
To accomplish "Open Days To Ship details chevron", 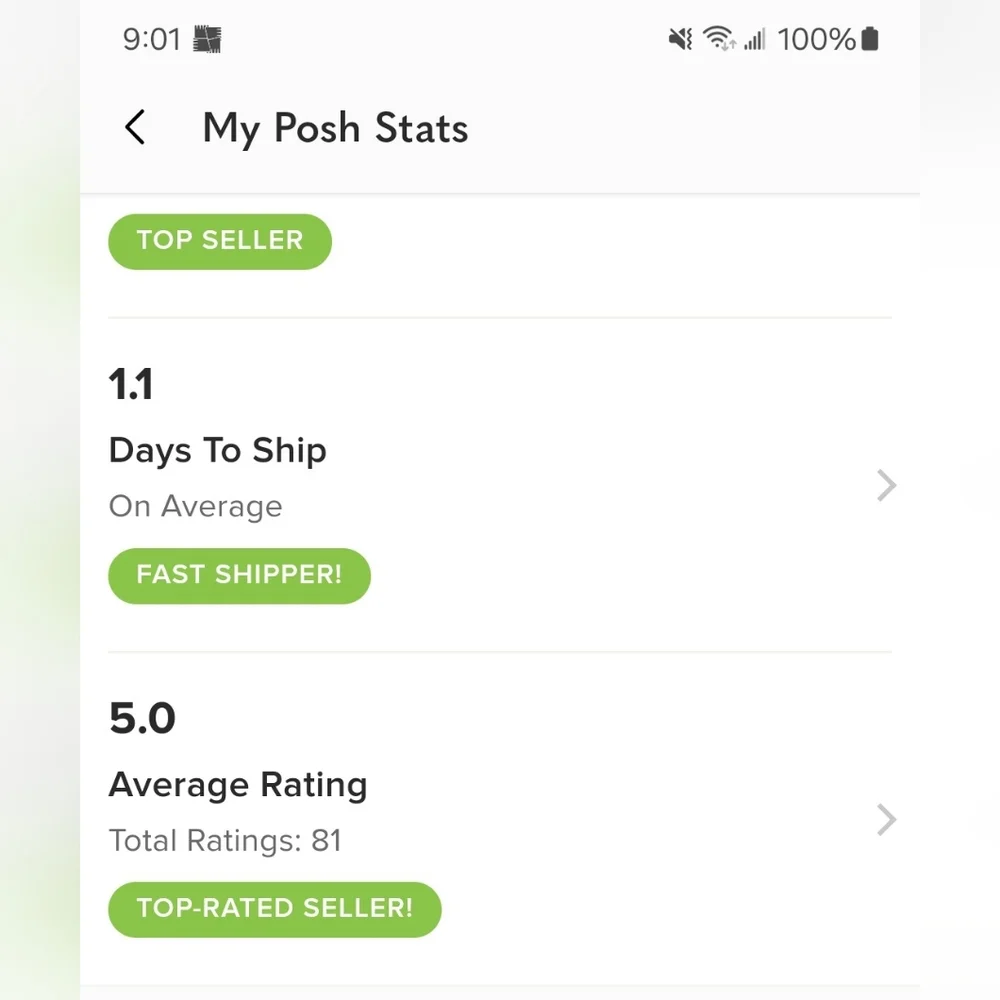I will coord(886,485).
